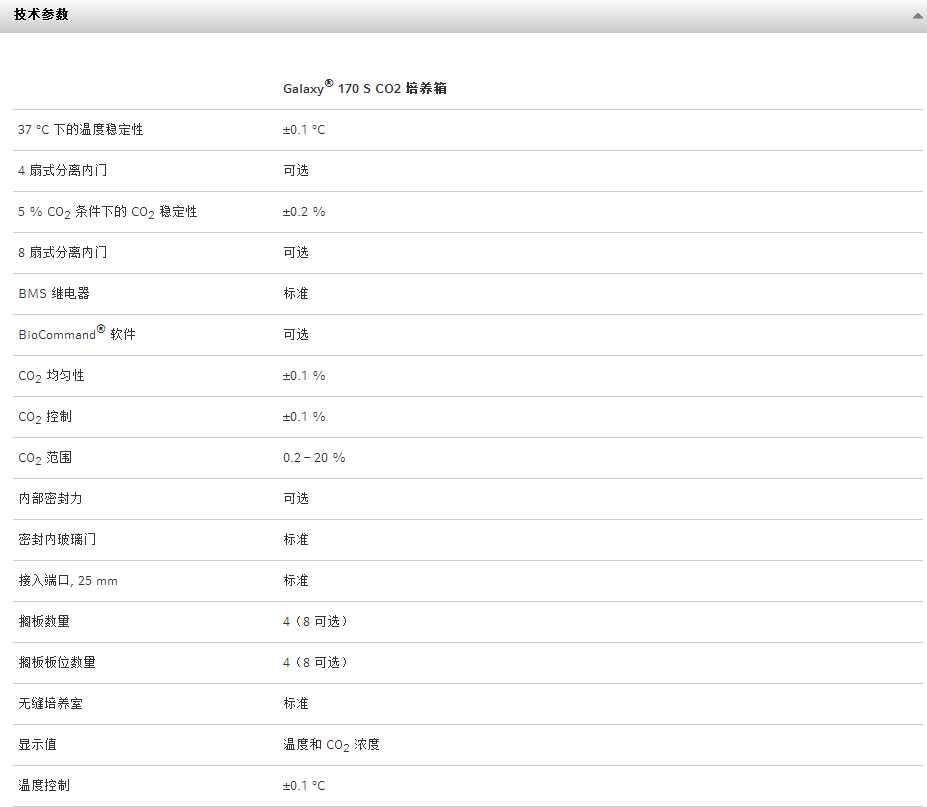
Task: Click the 无缝培养室 row label
Action: 50,704
